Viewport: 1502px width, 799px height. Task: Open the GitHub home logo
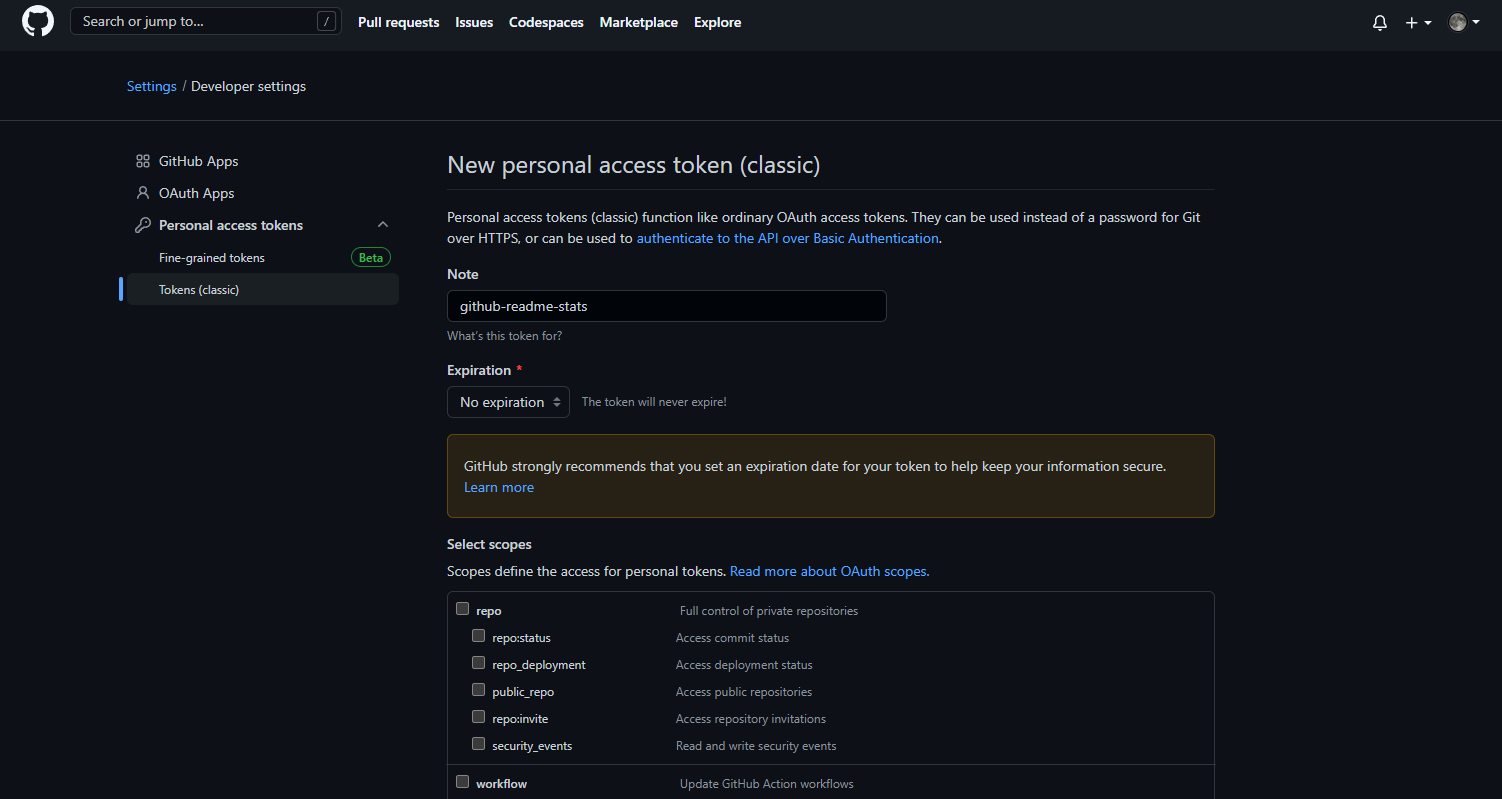coord(38,22)
